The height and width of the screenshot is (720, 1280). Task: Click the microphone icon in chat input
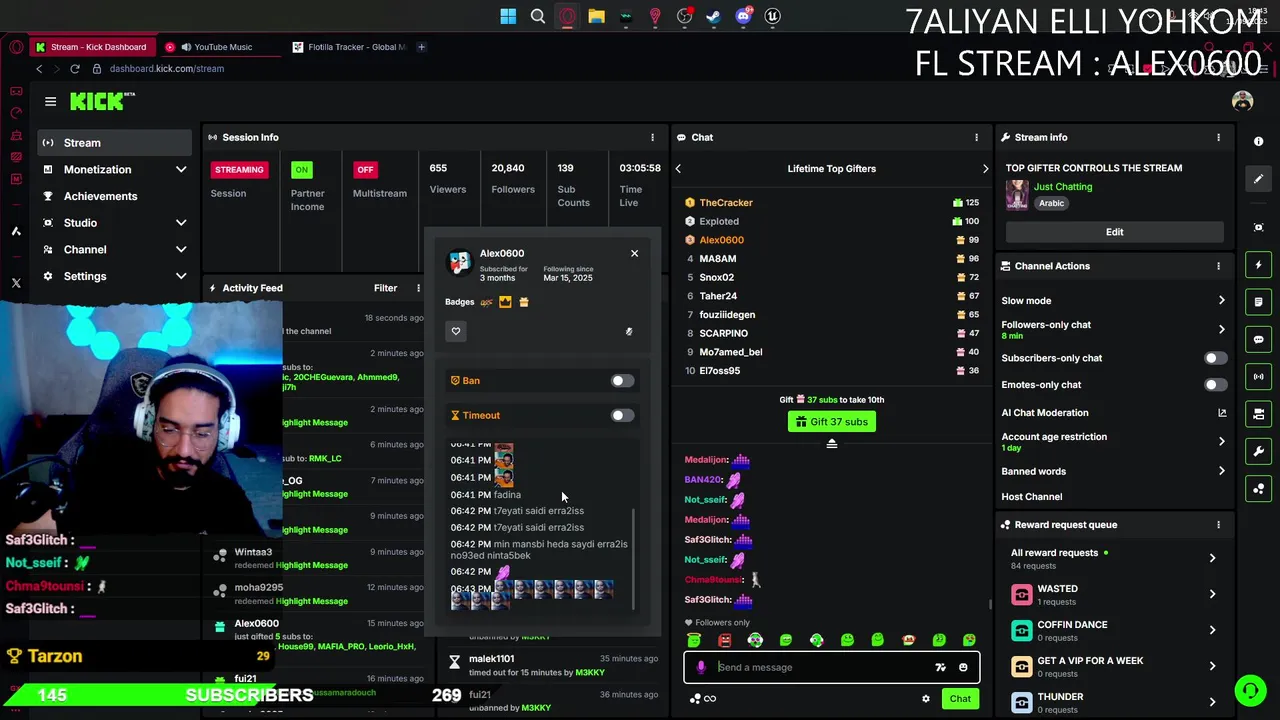tap(701, 667)
